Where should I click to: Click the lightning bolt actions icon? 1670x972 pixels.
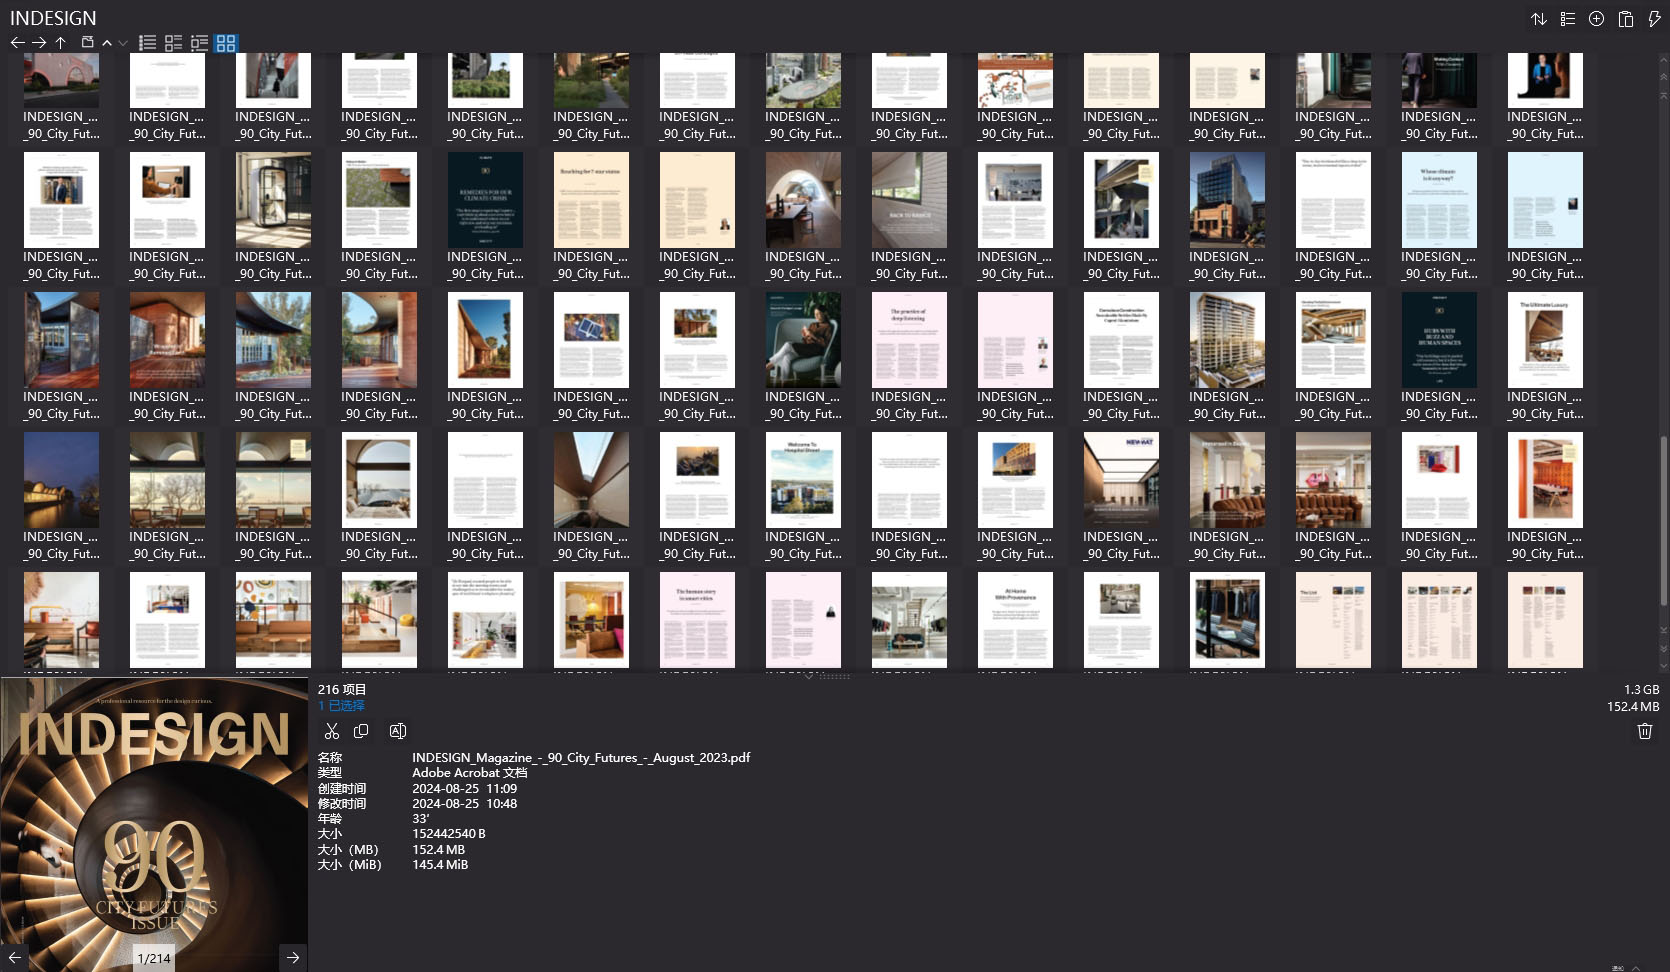coord(1654,19)
